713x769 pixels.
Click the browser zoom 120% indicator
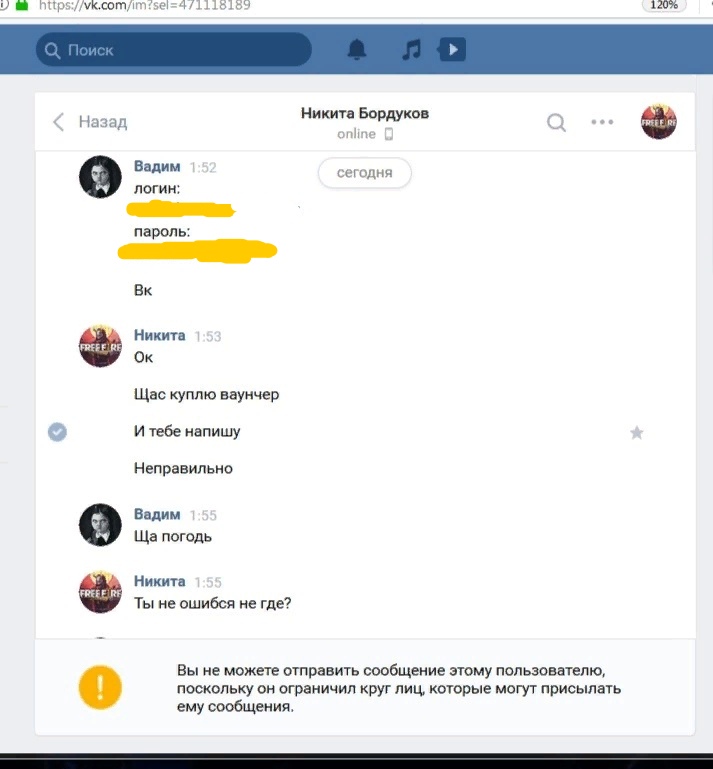click(664, 5)
